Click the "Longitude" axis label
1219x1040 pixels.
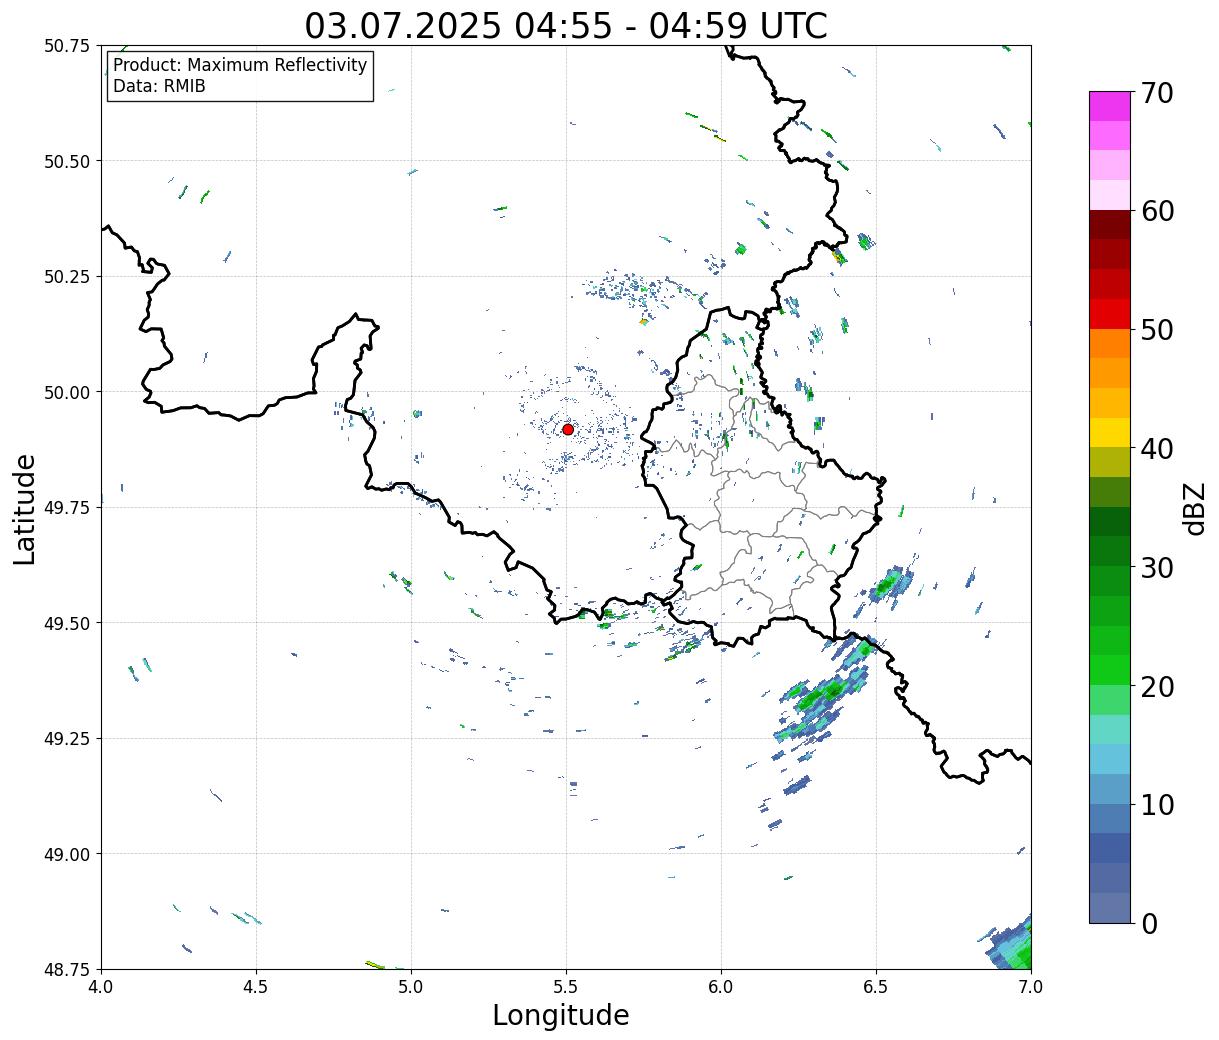561,1016
